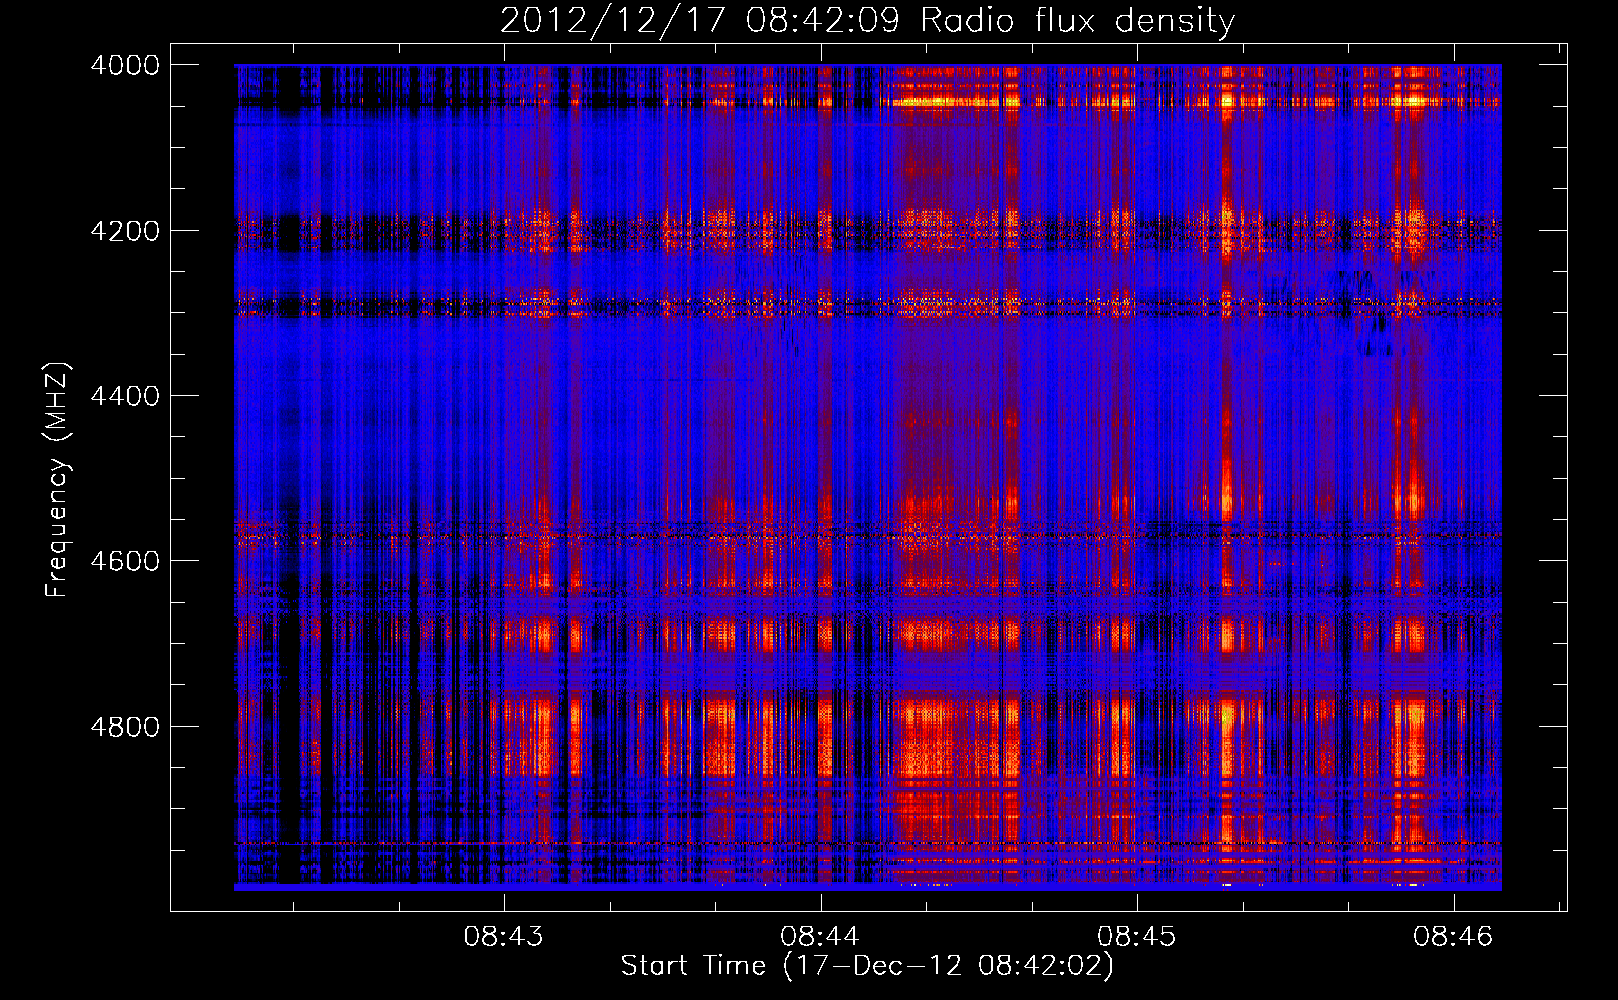Click the 08:43 time tick label
The width and height of the screenshot is (1618, 1000).
(504, 936)
